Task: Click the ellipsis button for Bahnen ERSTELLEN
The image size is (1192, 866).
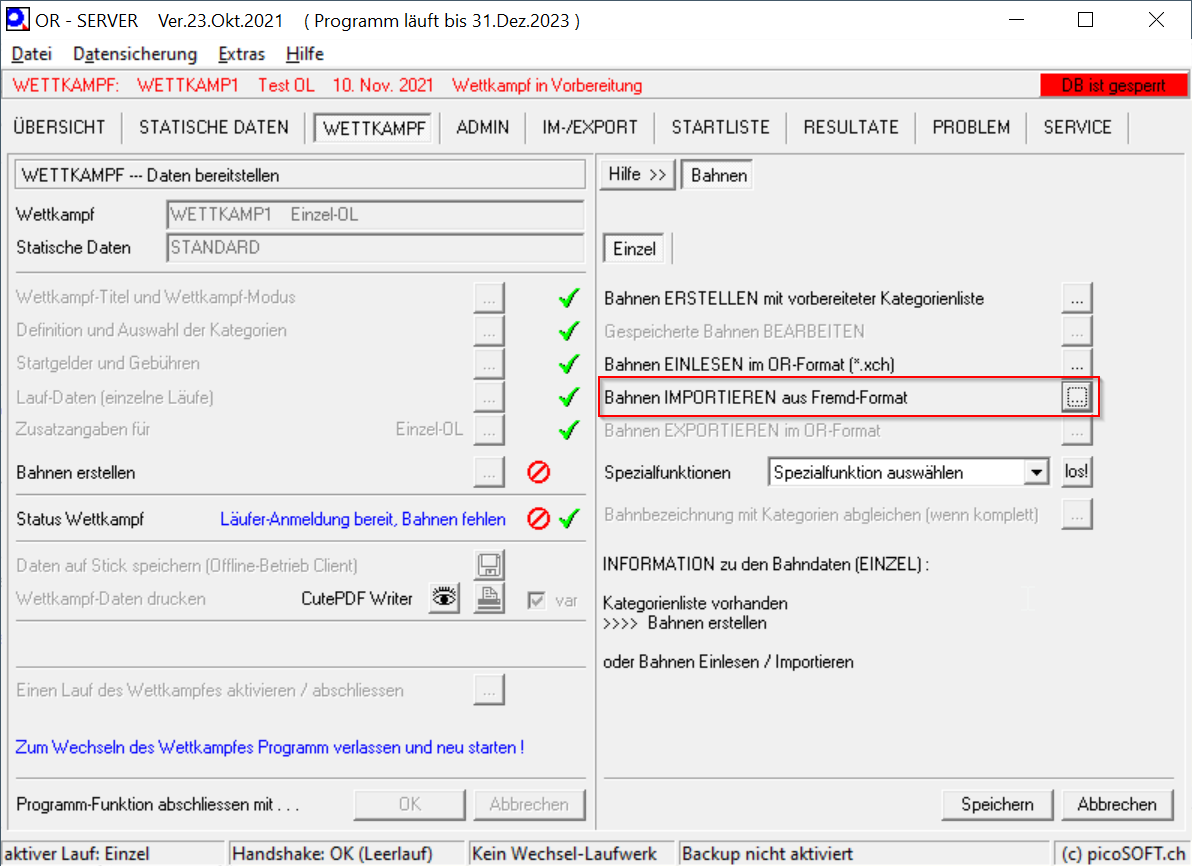Action: [x=1076, y=298]
